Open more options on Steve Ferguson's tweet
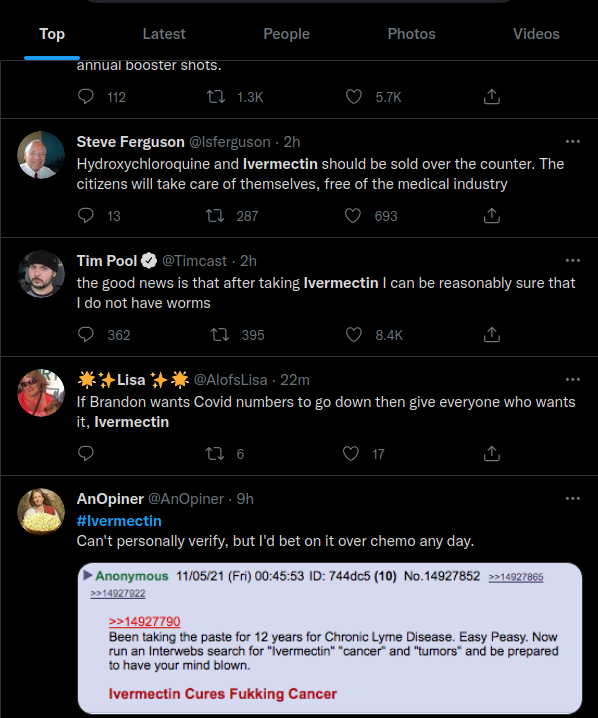Screen dimensions: 598x718 click(x=572, y=141)
